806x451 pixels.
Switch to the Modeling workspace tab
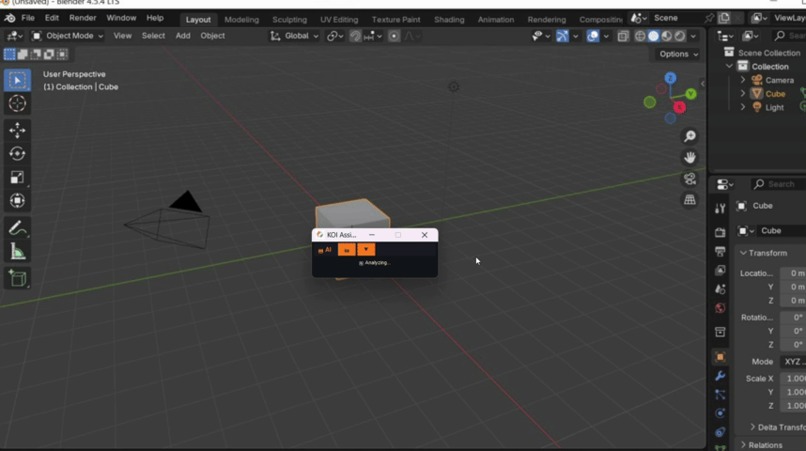point(242,20)
